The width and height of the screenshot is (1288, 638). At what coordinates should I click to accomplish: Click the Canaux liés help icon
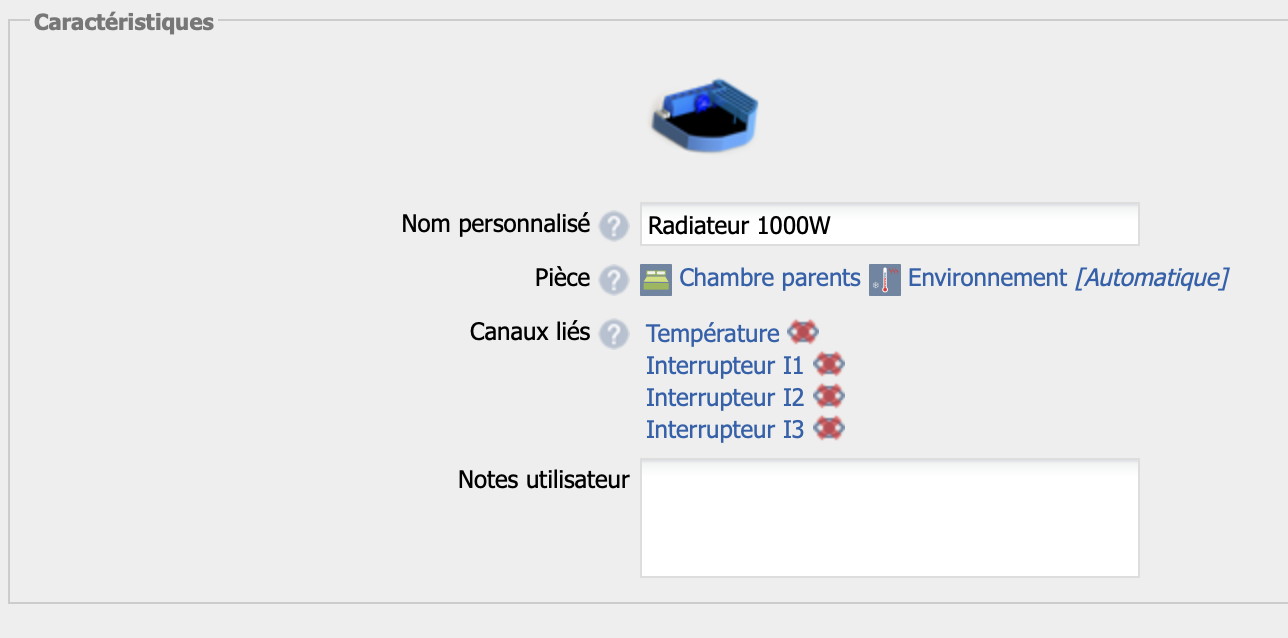click(613, 334)
